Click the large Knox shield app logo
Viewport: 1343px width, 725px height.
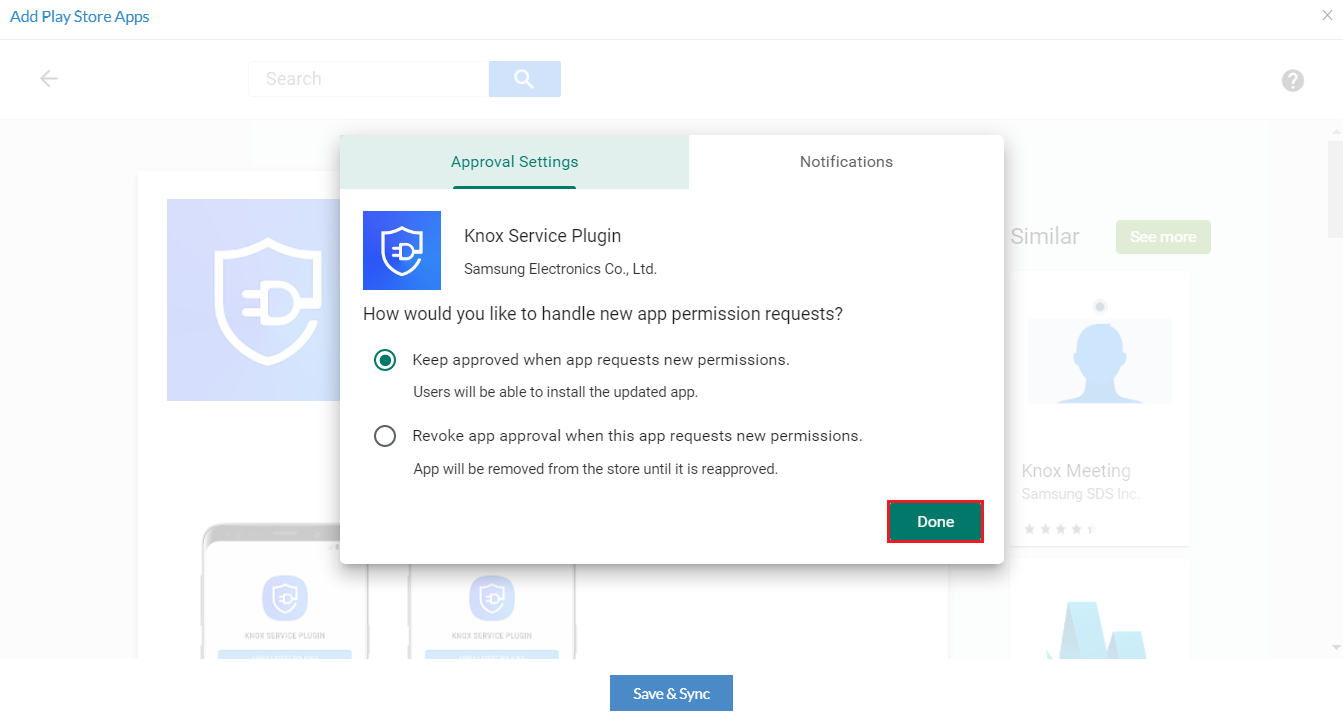[x=253, y=300]
